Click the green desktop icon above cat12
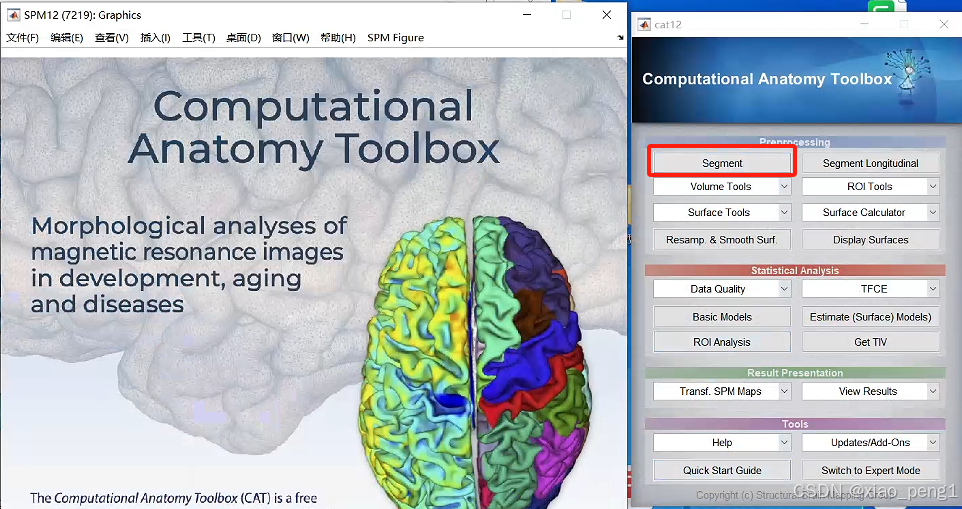962x509 pixels. pyautogui.click(x=882, y=6)
